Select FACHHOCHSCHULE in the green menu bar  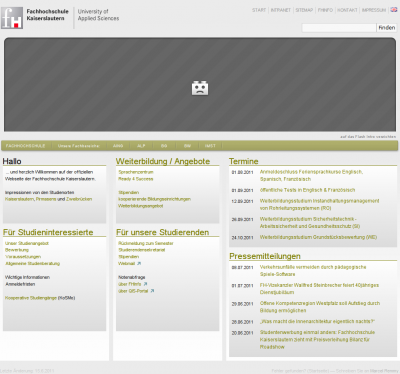point(25,146)
